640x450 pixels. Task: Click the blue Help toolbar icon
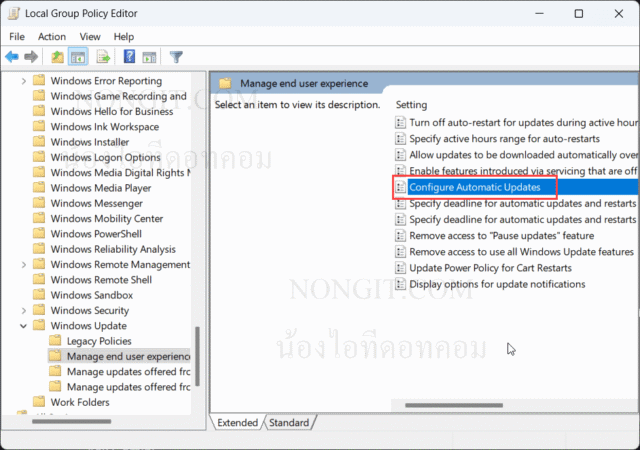click(x=129, y=56)
